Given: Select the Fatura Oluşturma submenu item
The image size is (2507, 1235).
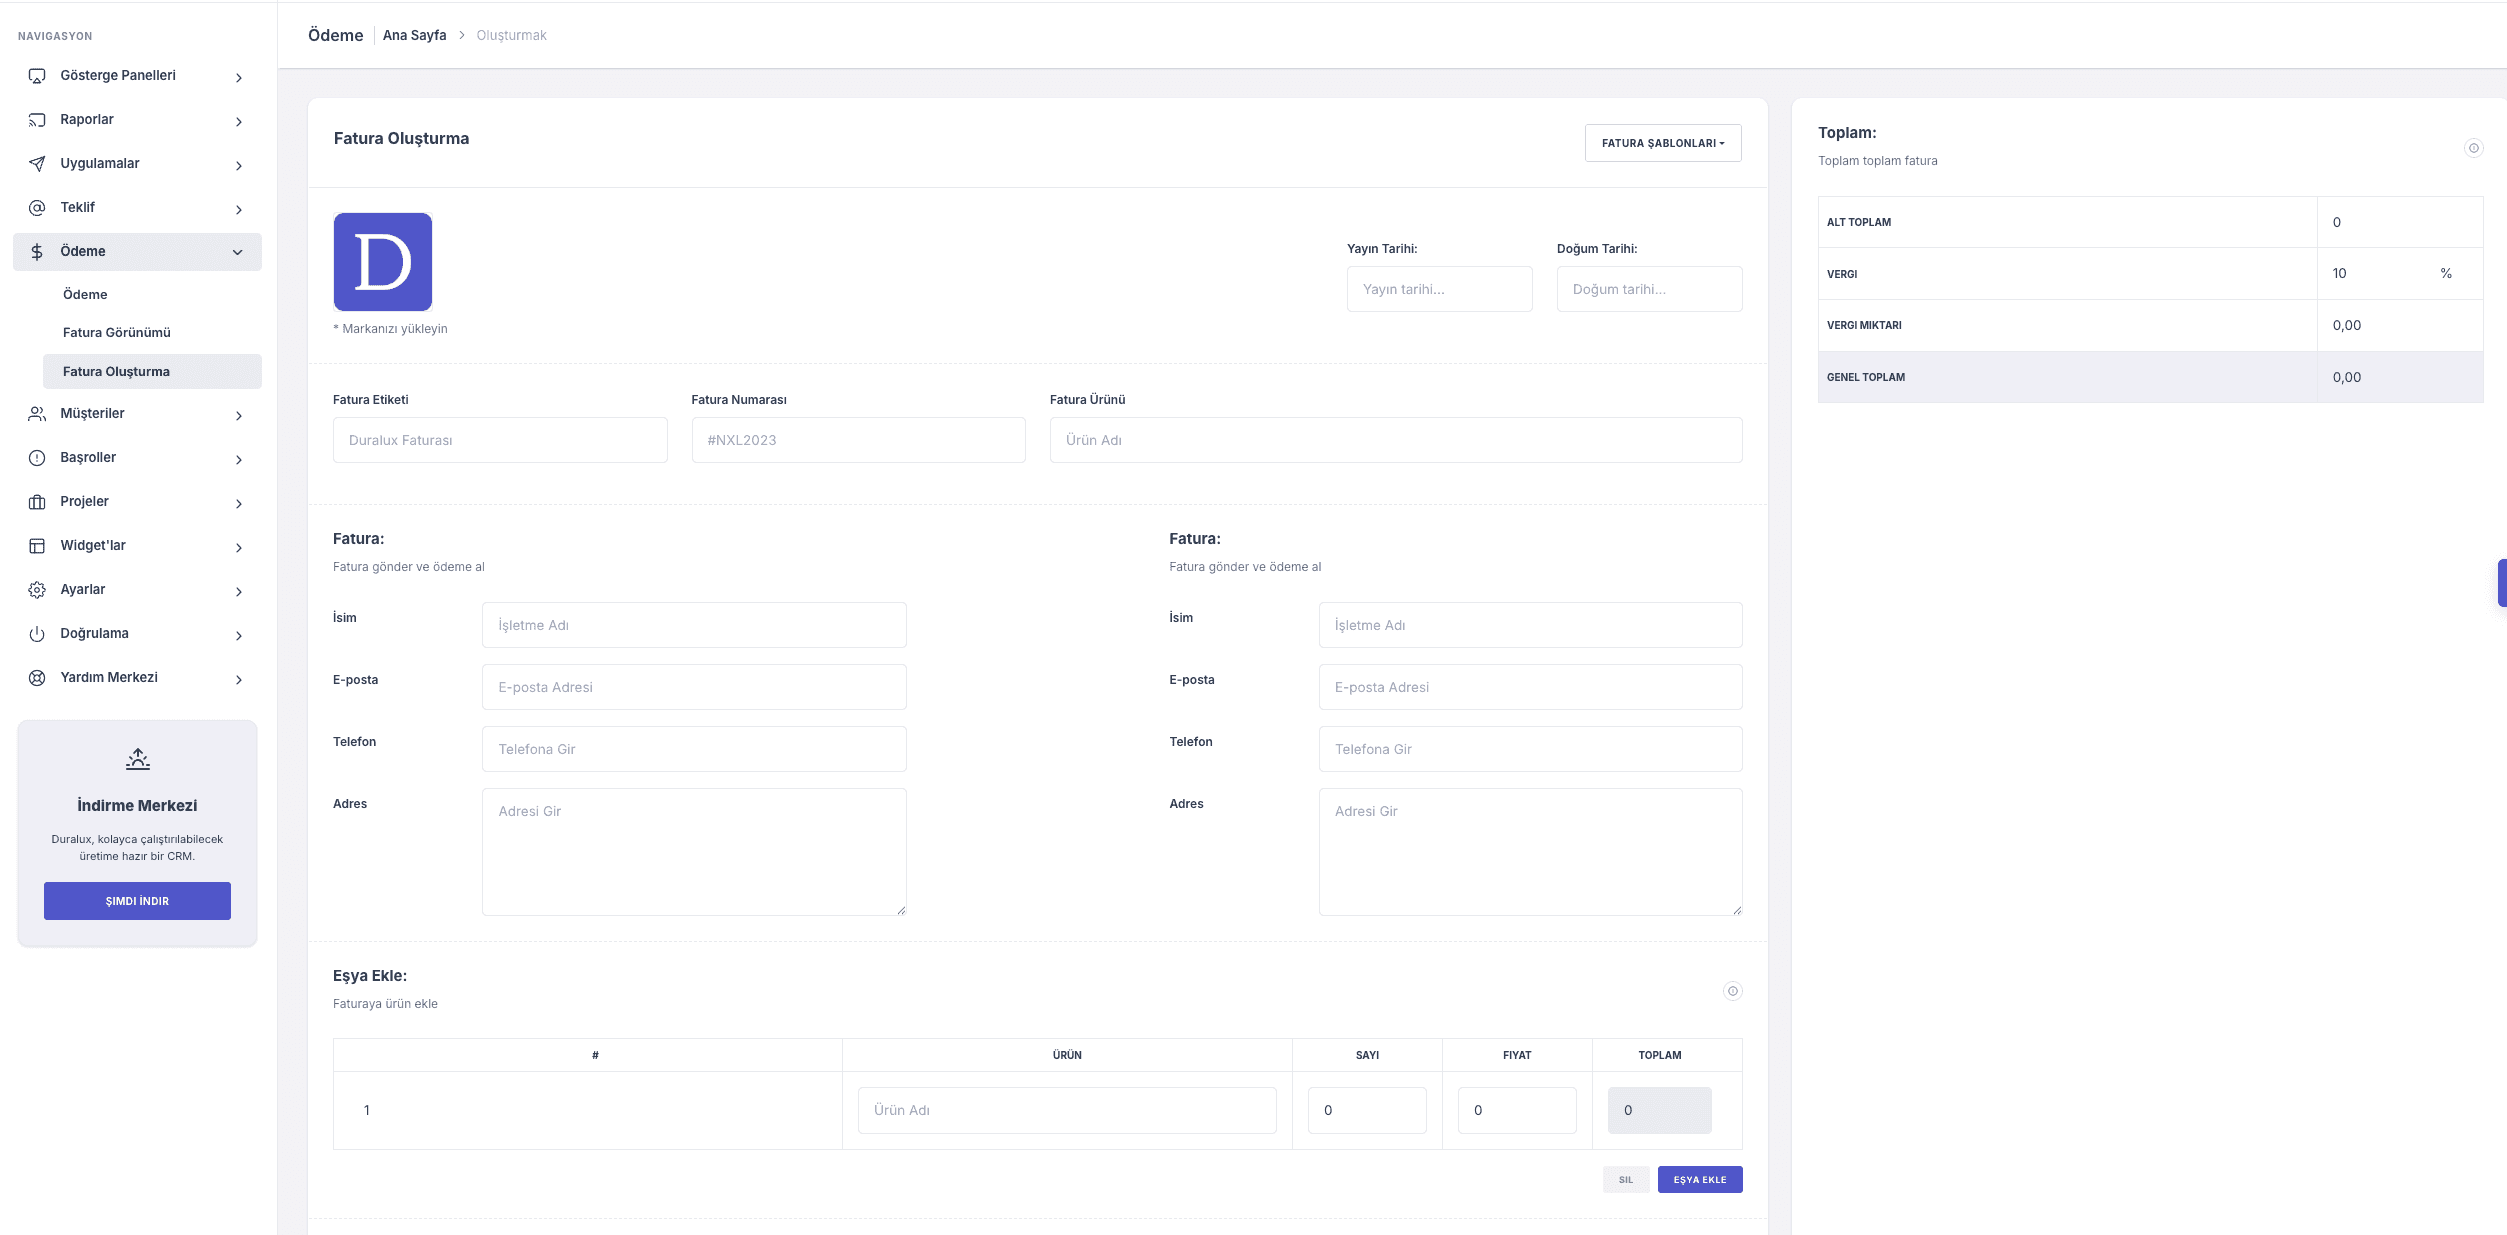Looking at the screenshot, I should (x=117, y=372).
